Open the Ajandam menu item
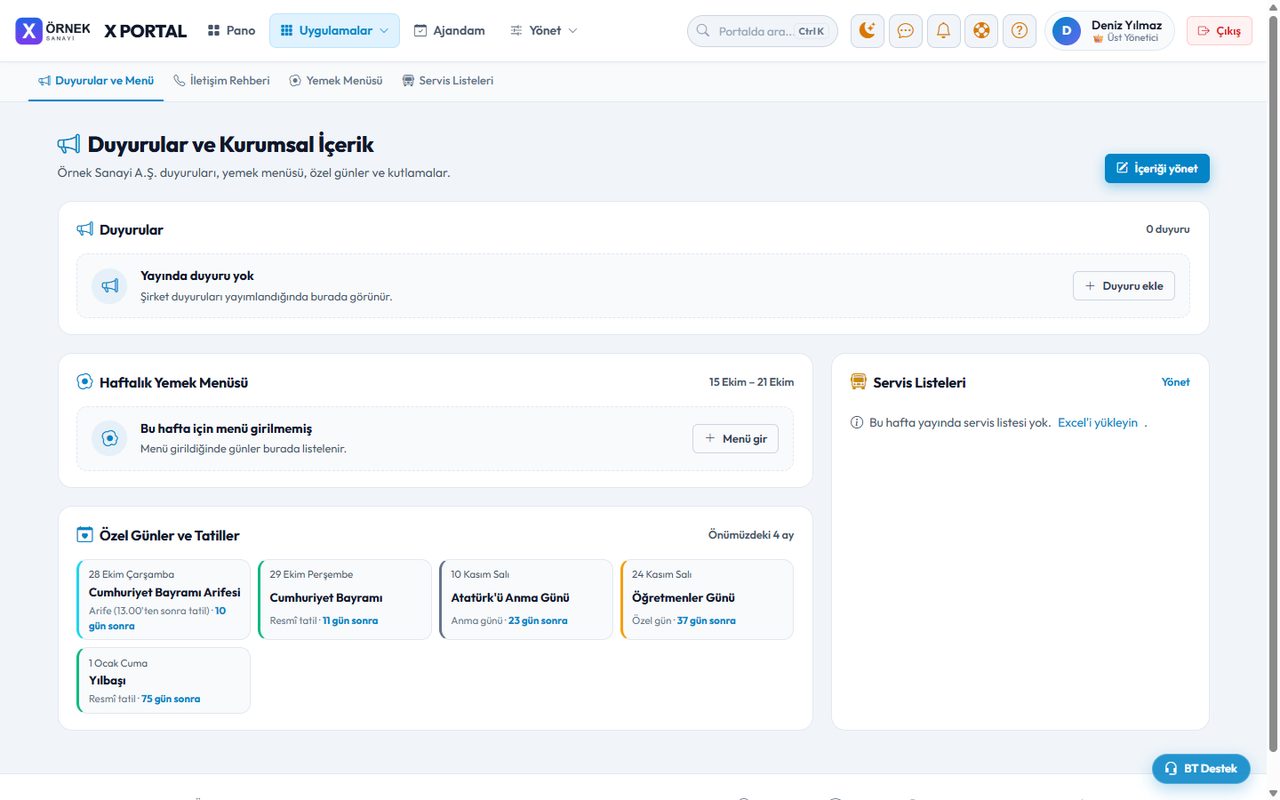Screen dimensions: 1280x800 (x=449, y=31)
